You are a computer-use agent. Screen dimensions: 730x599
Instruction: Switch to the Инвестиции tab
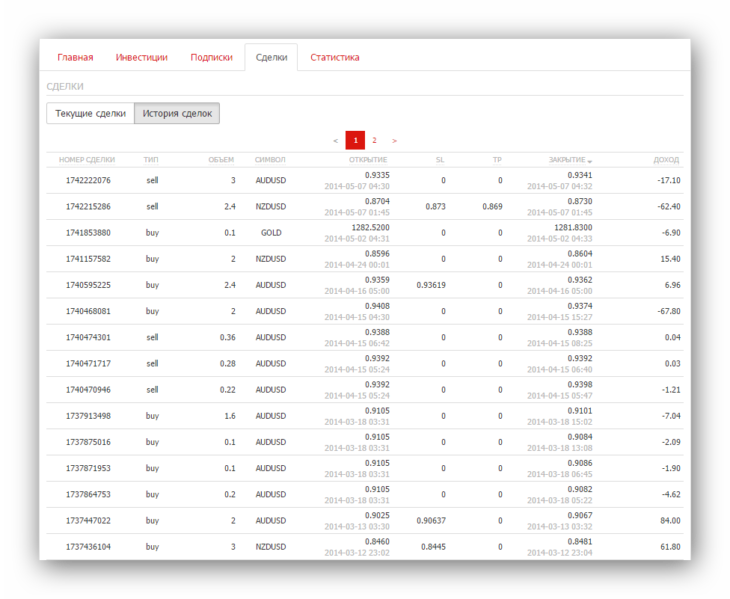pyautogui.click(x=142, y=57)
